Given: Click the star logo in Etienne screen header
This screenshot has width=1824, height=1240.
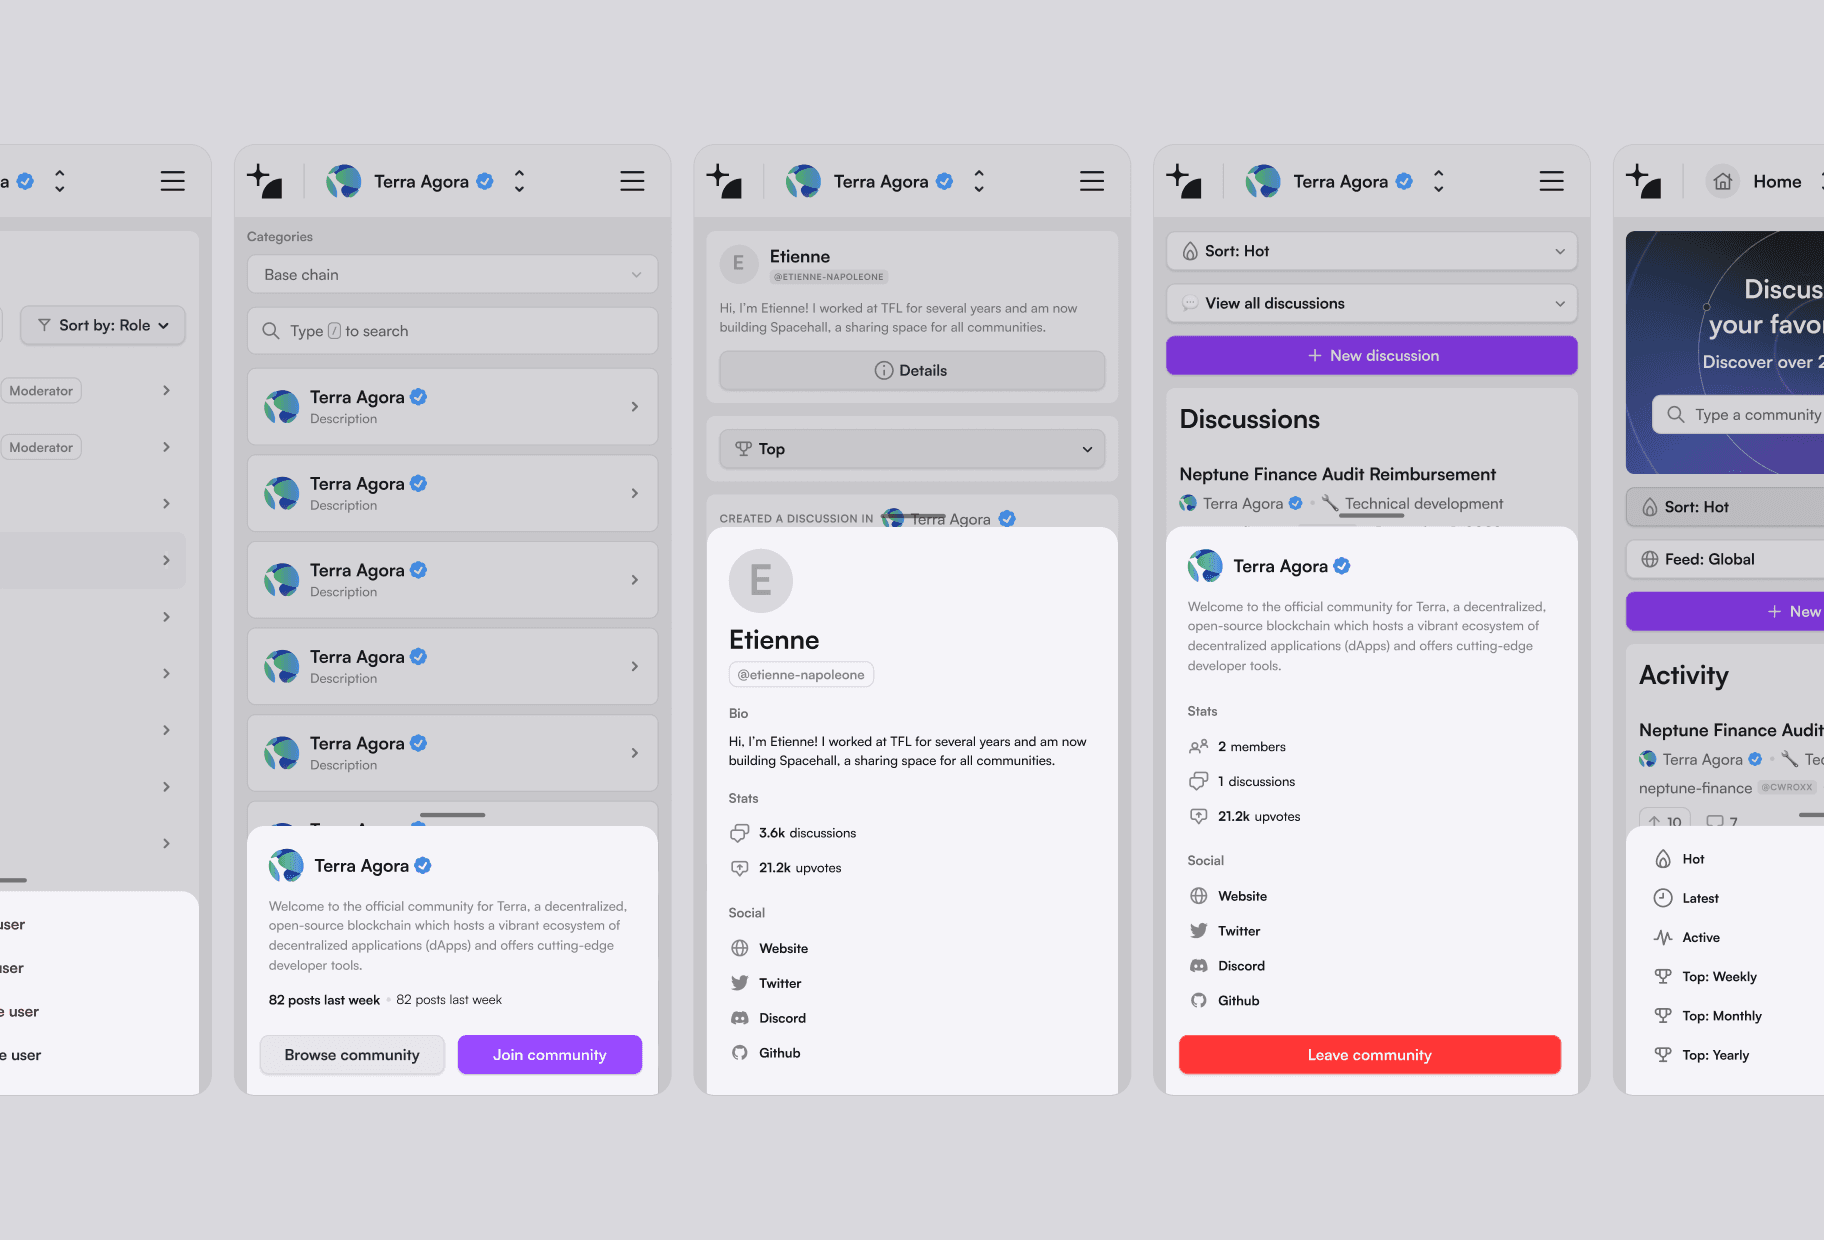Looking at the screenshot, I should pyautogui.click(x=724, y=181).
